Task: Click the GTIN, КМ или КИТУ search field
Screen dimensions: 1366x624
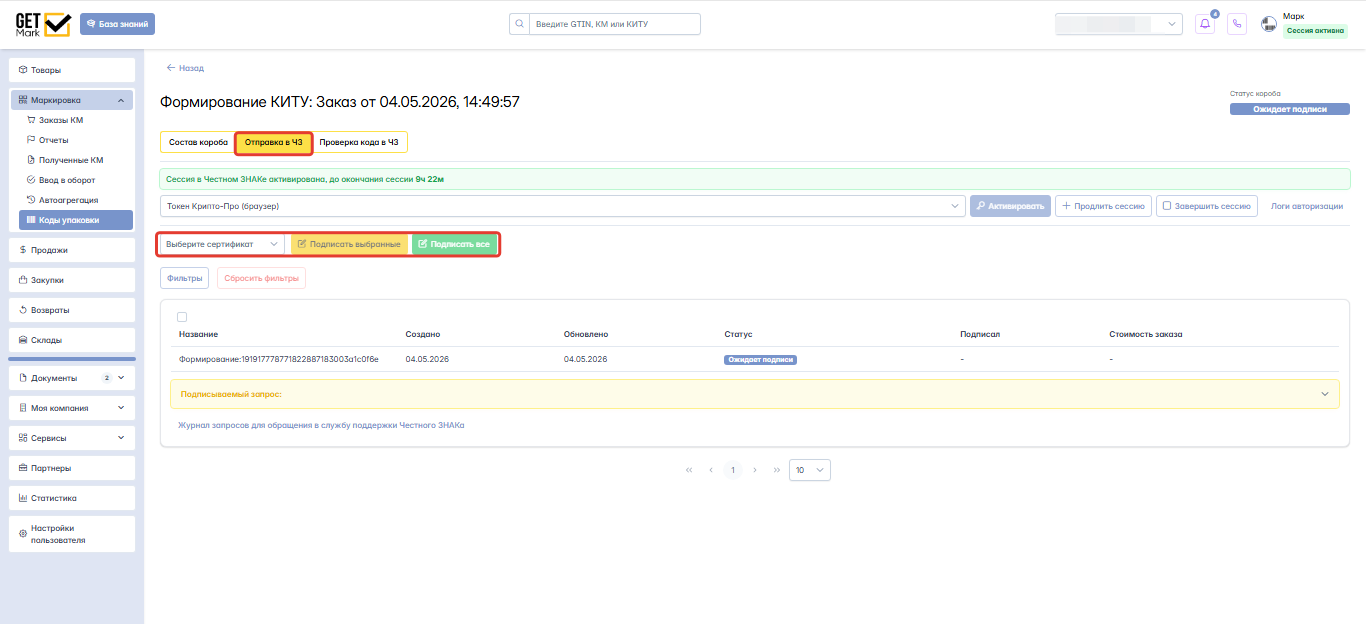Action: pos(613,24)
